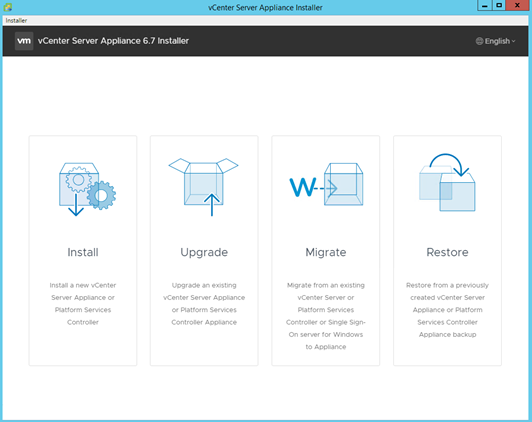The width and height of the screenshot is (532, 422).
Task: Click 'Upgrade an existing' description text
Action: (x=204, y=304)
